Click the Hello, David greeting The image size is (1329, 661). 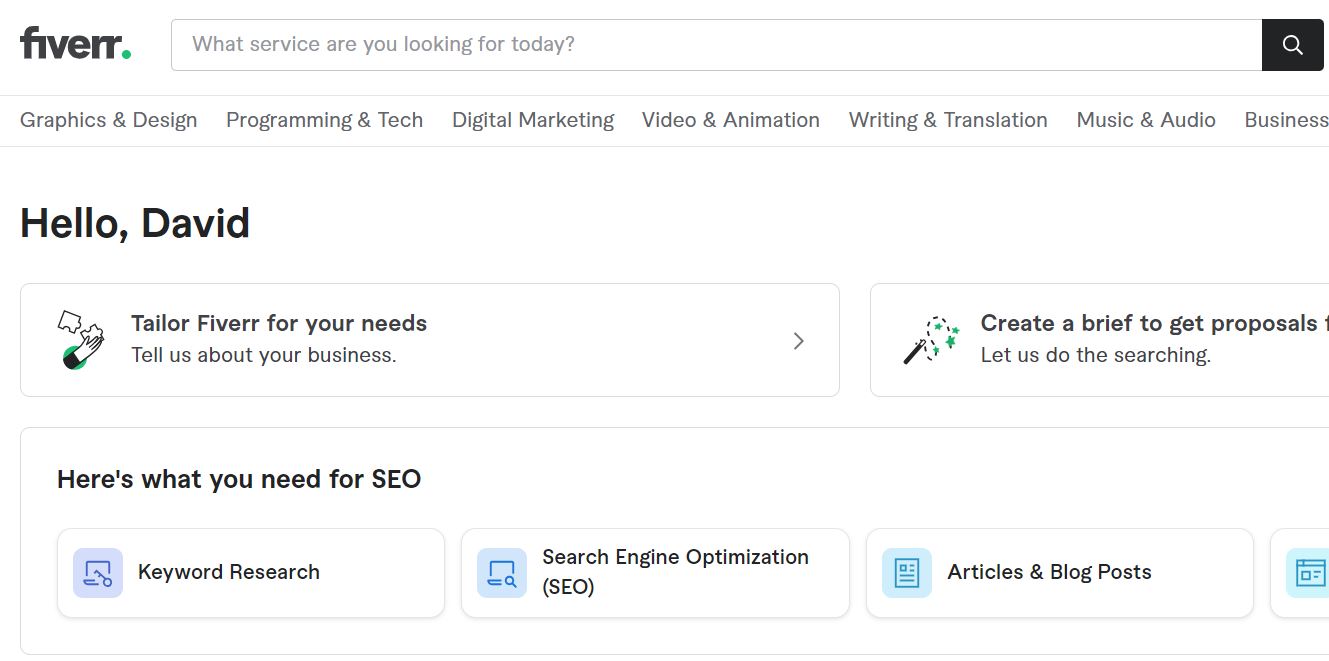pos(135,223)
